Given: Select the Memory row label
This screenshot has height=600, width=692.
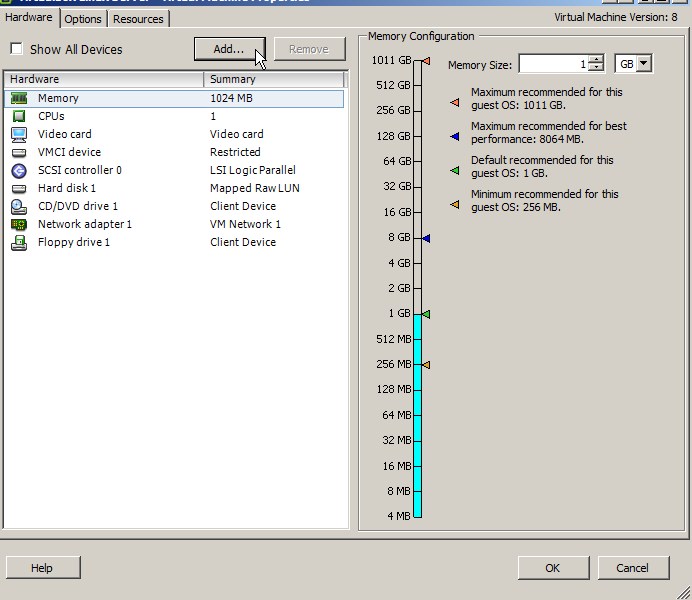Looking at the screenshot, I should coord(58,98).
